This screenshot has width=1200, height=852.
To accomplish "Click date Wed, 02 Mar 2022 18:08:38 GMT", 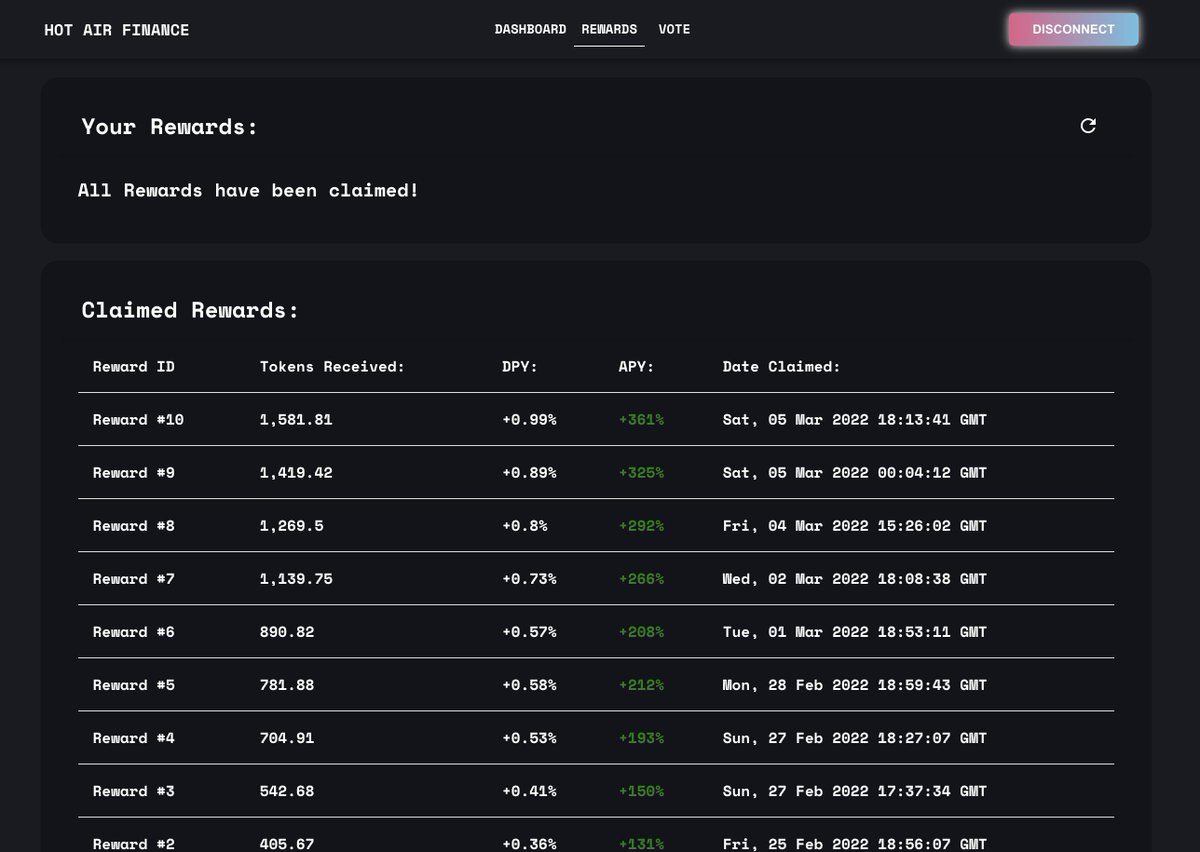I will point(855,579).
